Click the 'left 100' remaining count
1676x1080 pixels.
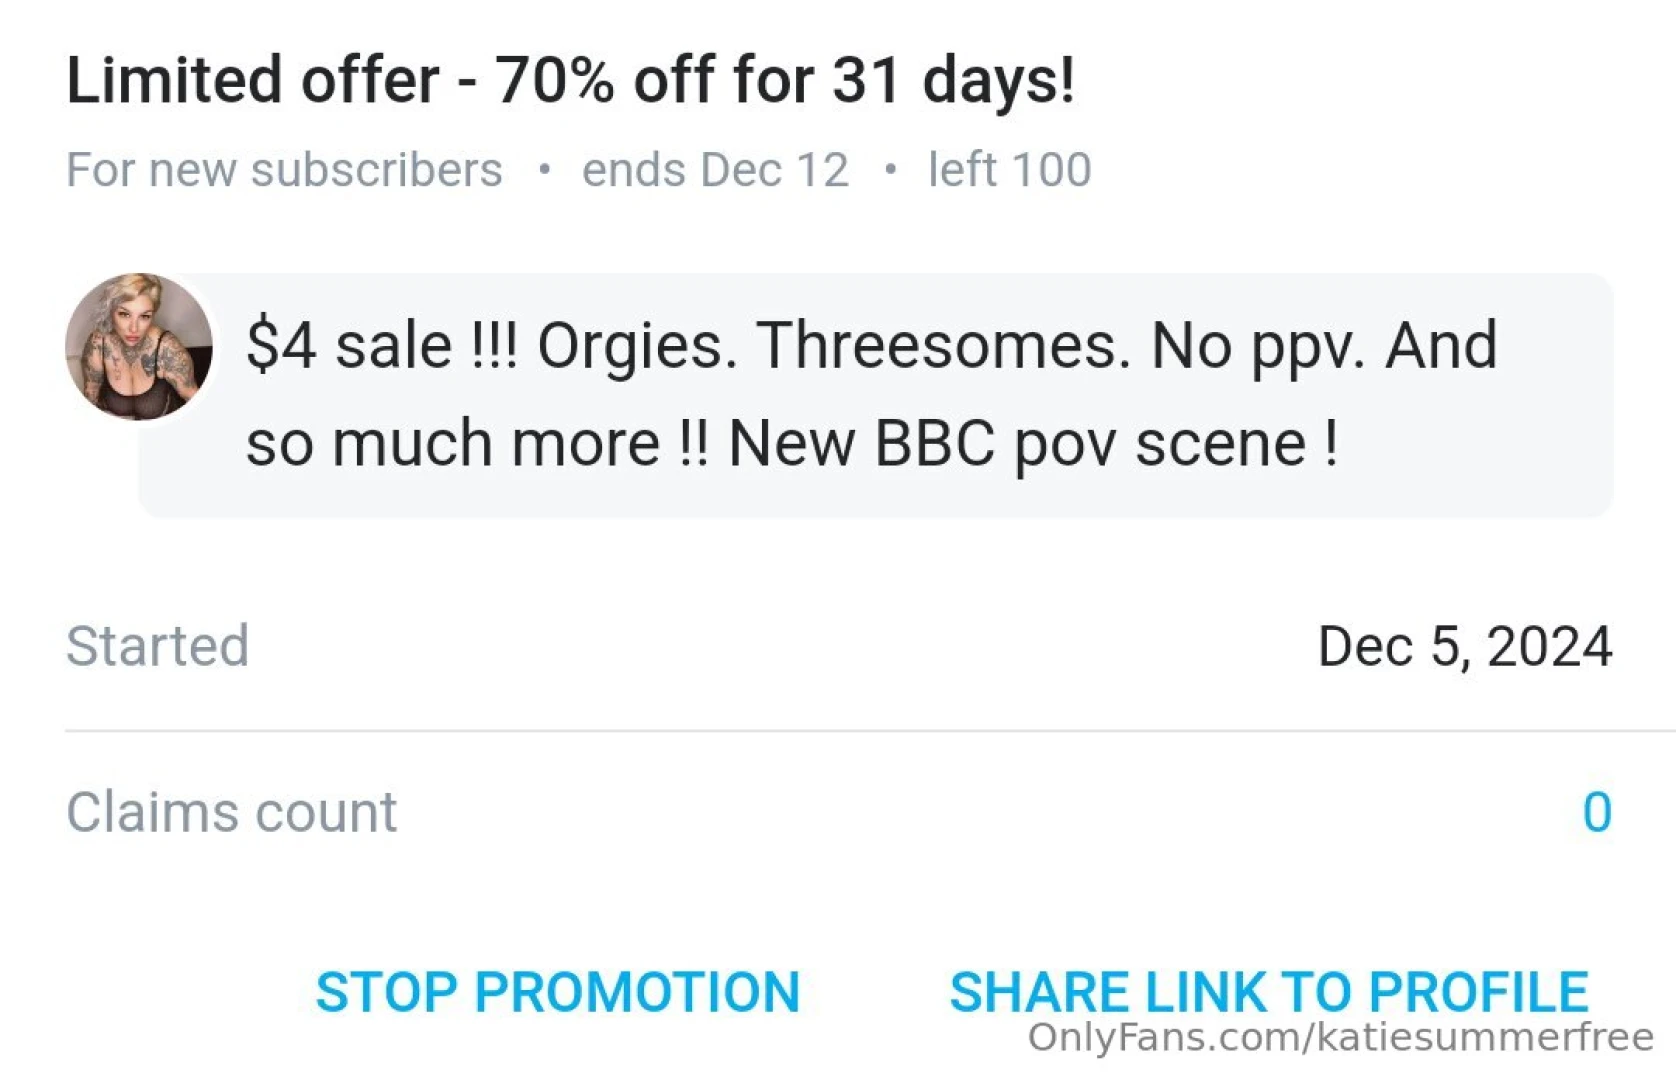tap(1009, 170)
